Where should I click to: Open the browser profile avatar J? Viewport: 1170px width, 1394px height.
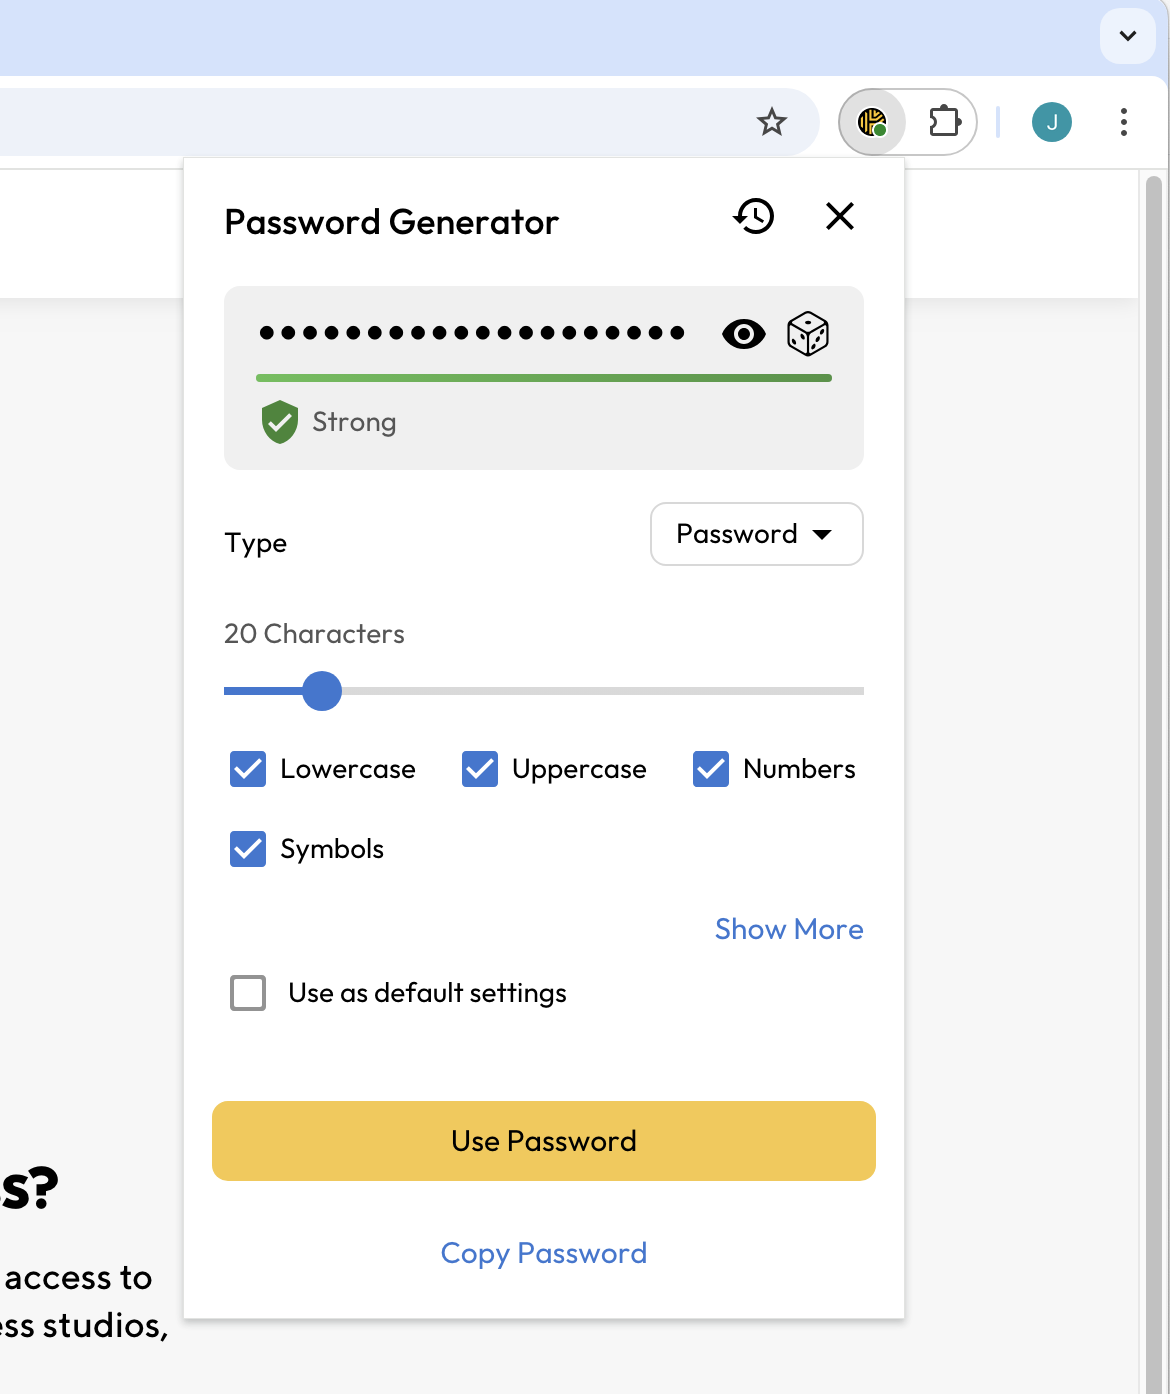[x=1051, y=123]
